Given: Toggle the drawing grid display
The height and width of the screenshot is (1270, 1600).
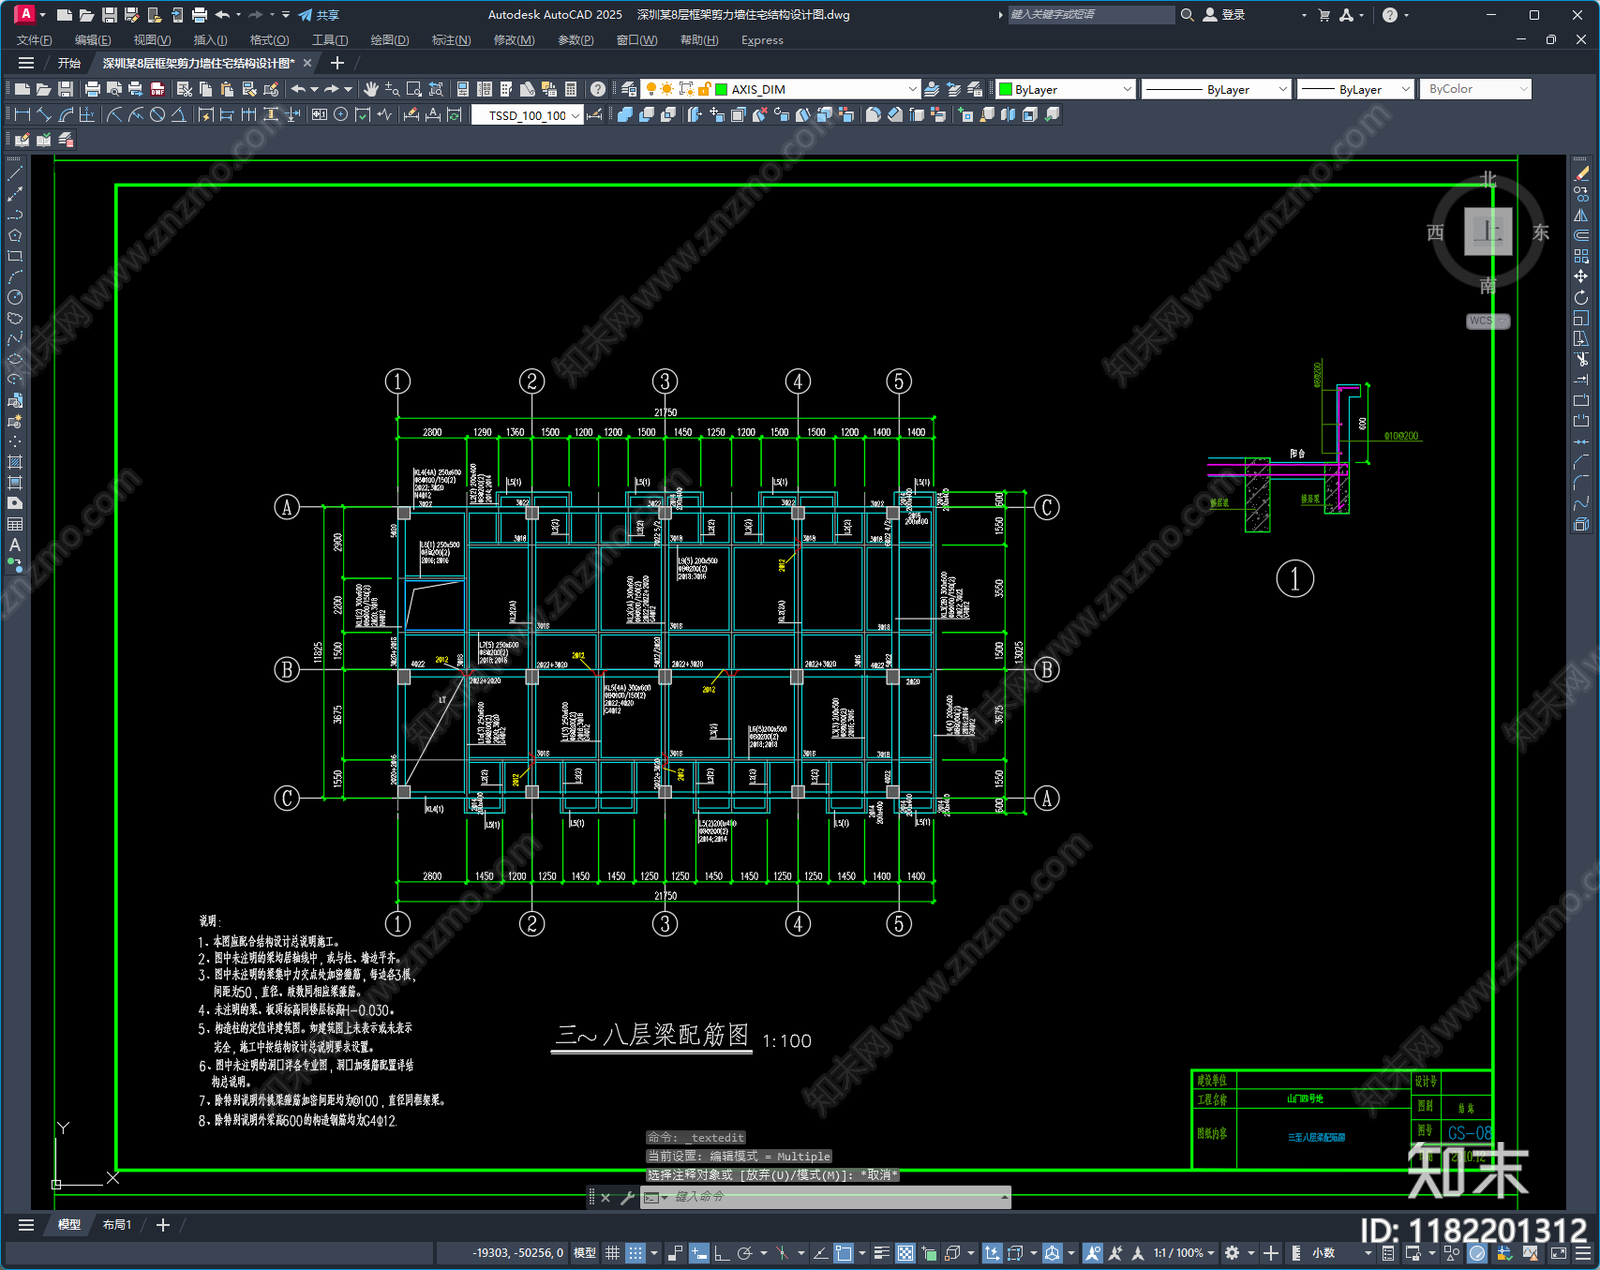Looking at the screenshot, I should tap(612, 1253).
